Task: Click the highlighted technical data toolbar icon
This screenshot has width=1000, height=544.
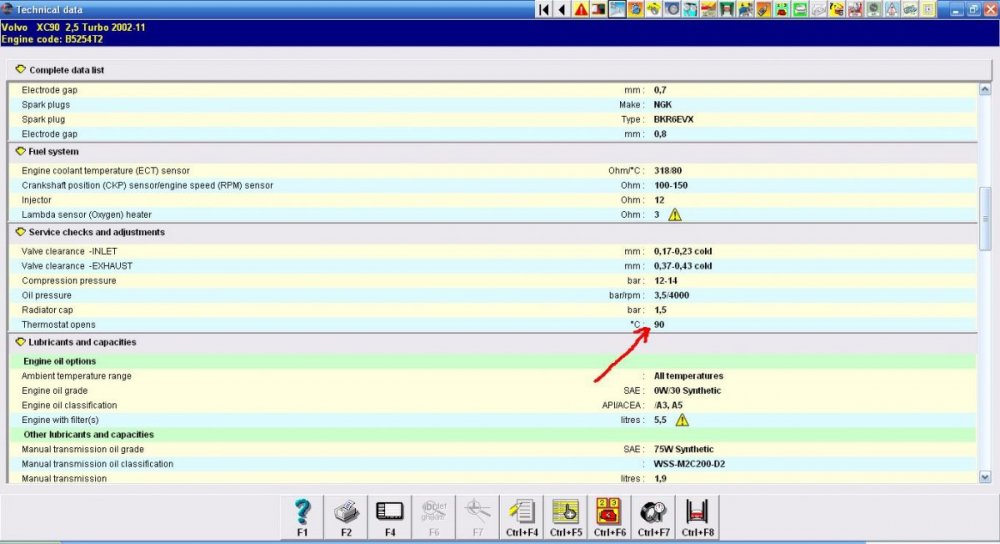Action: click(x=617, y=10)
